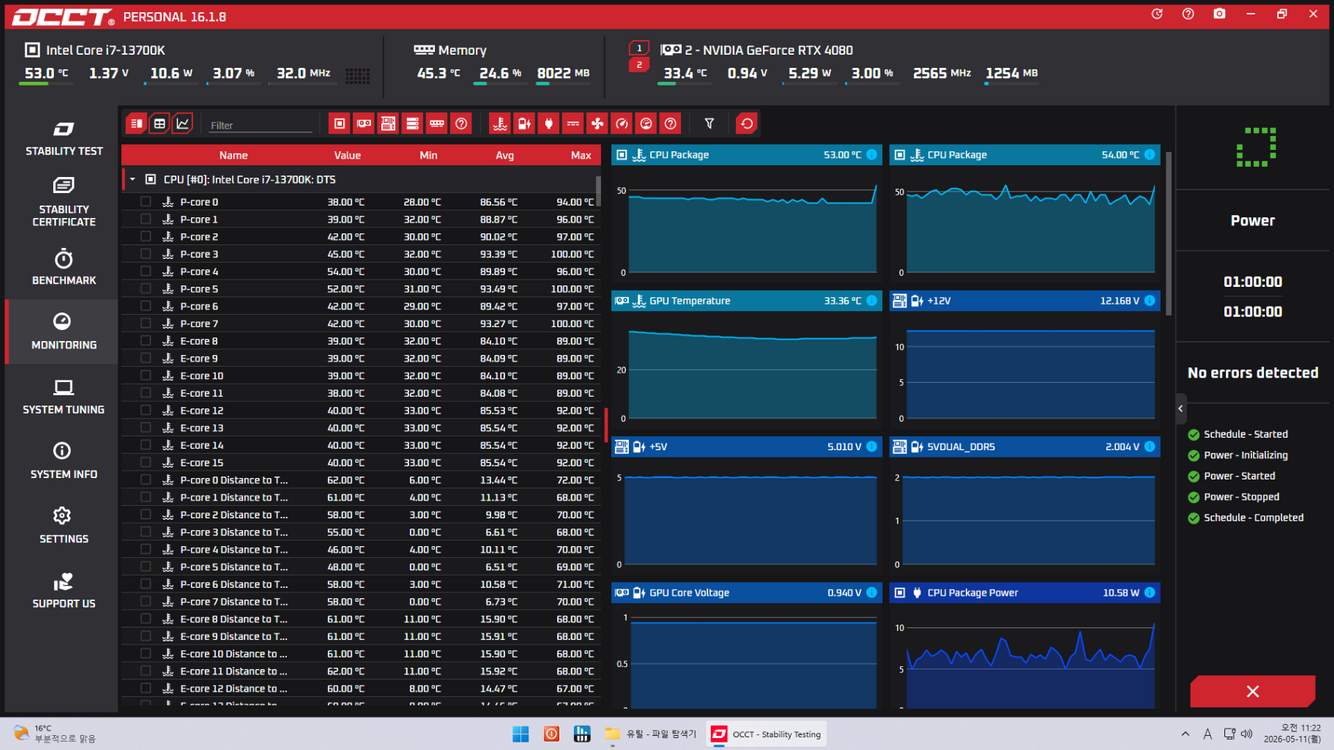Screen dimensions: 1334x750
Task: Select GPU tab number 1
Action: pos(639,48)
